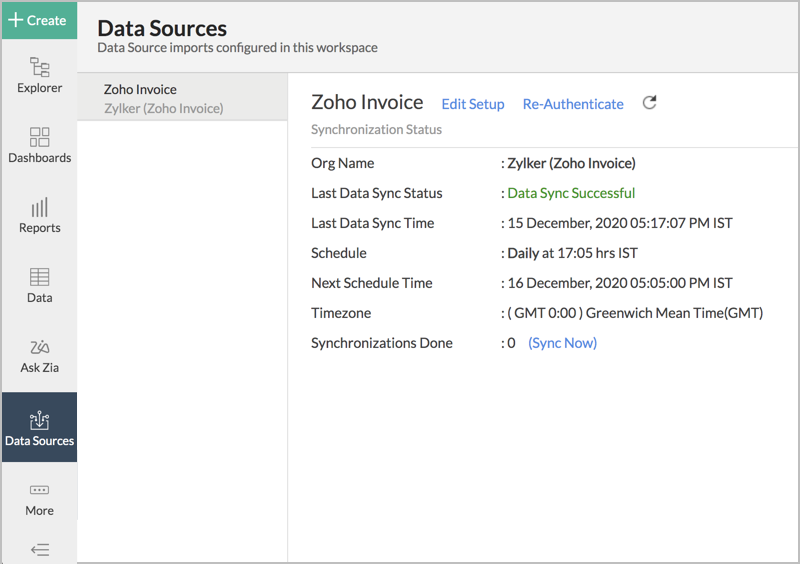Click the 'Zoho Invoice' title in detail panel
Image resolution: width=800 pixels, height=564 pixels.
pos(367,102)
